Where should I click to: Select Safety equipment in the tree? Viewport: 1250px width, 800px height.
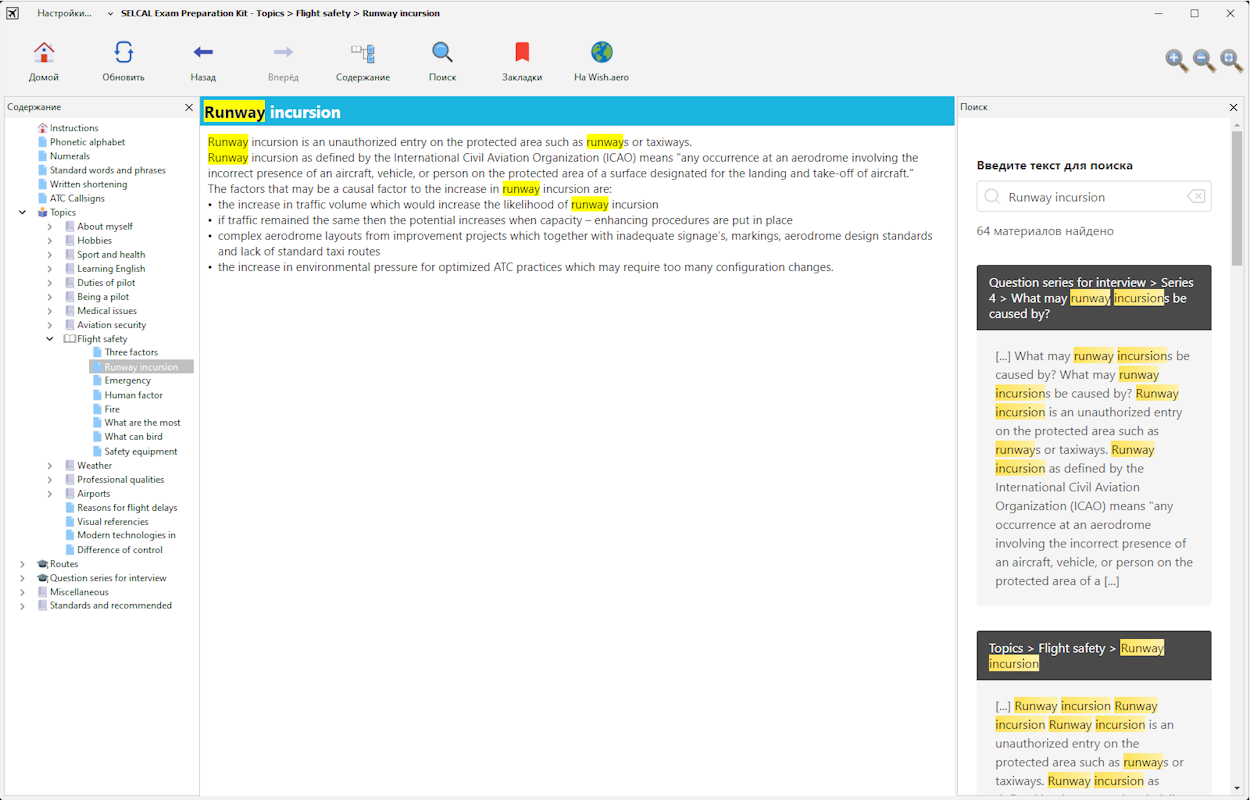pyautogui.click(x=141, y=451)
